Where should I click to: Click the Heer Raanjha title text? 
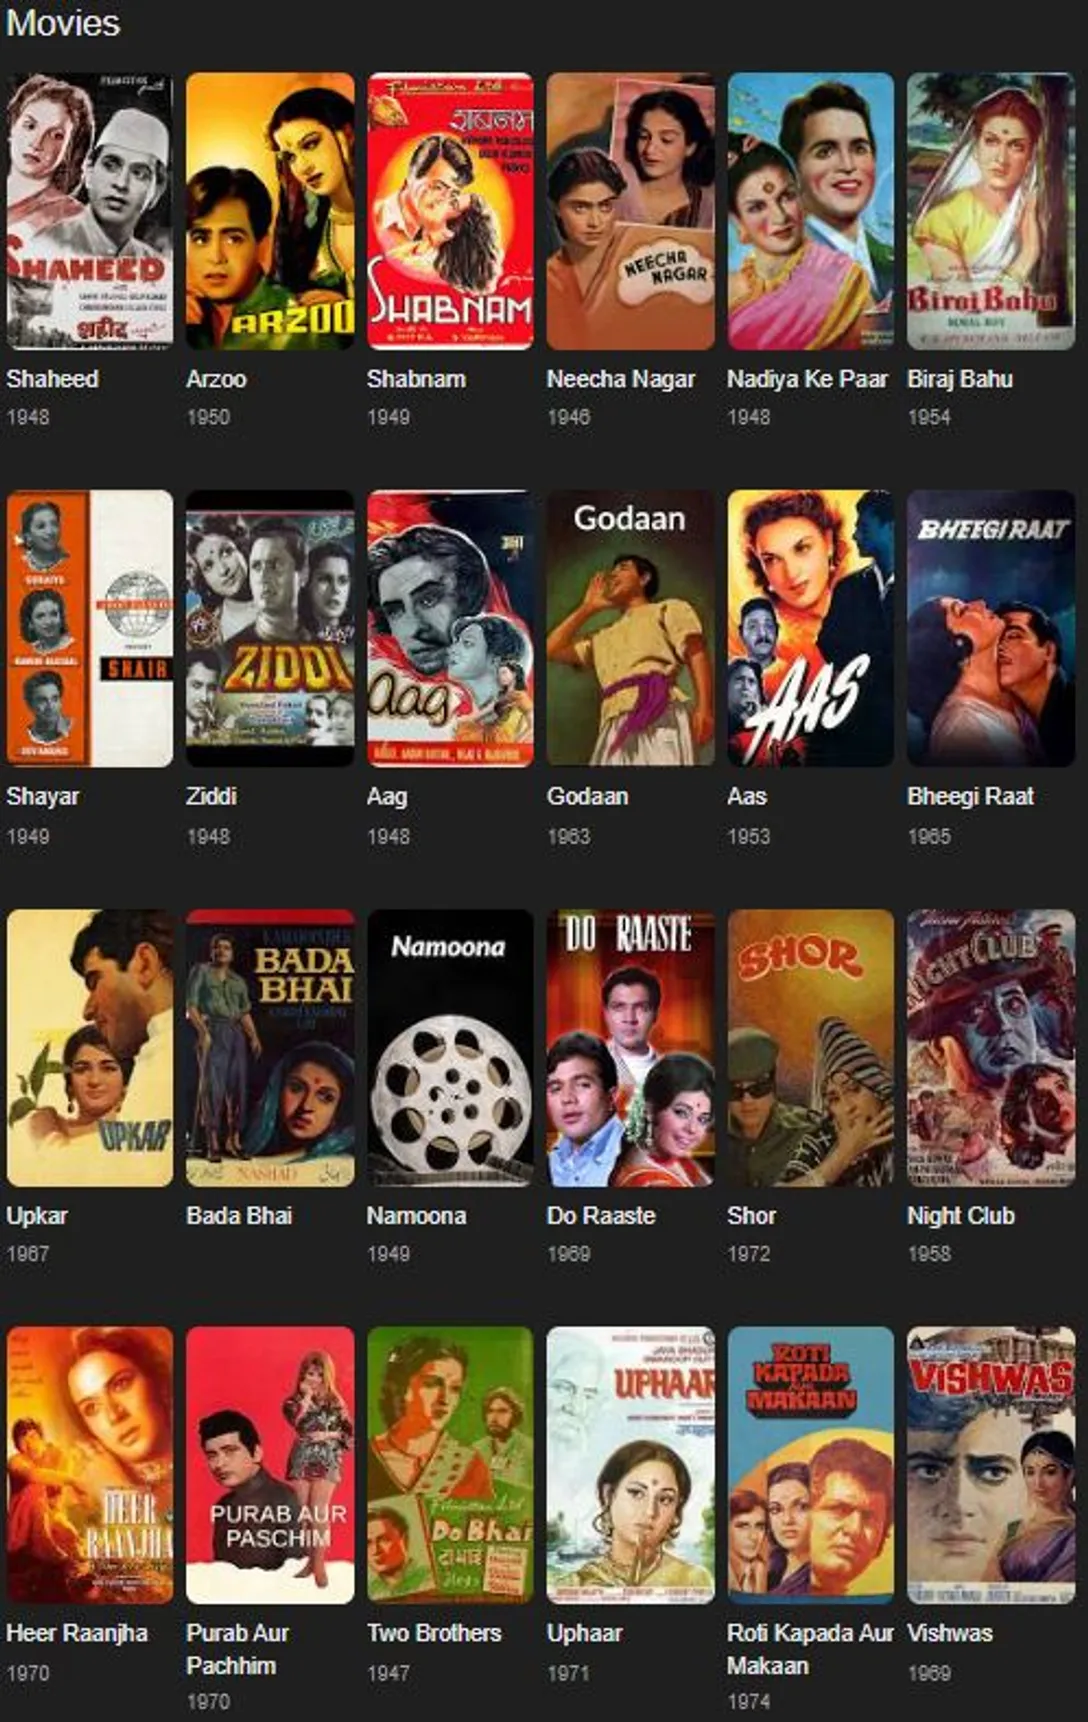click(77, 1633)
